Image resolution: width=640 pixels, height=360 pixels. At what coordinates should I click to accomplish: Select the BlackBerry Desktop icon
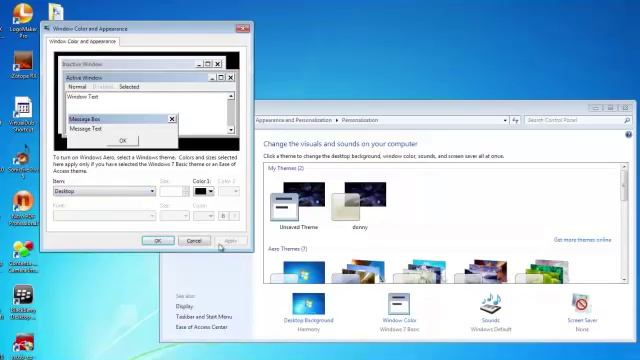(23, 302)
